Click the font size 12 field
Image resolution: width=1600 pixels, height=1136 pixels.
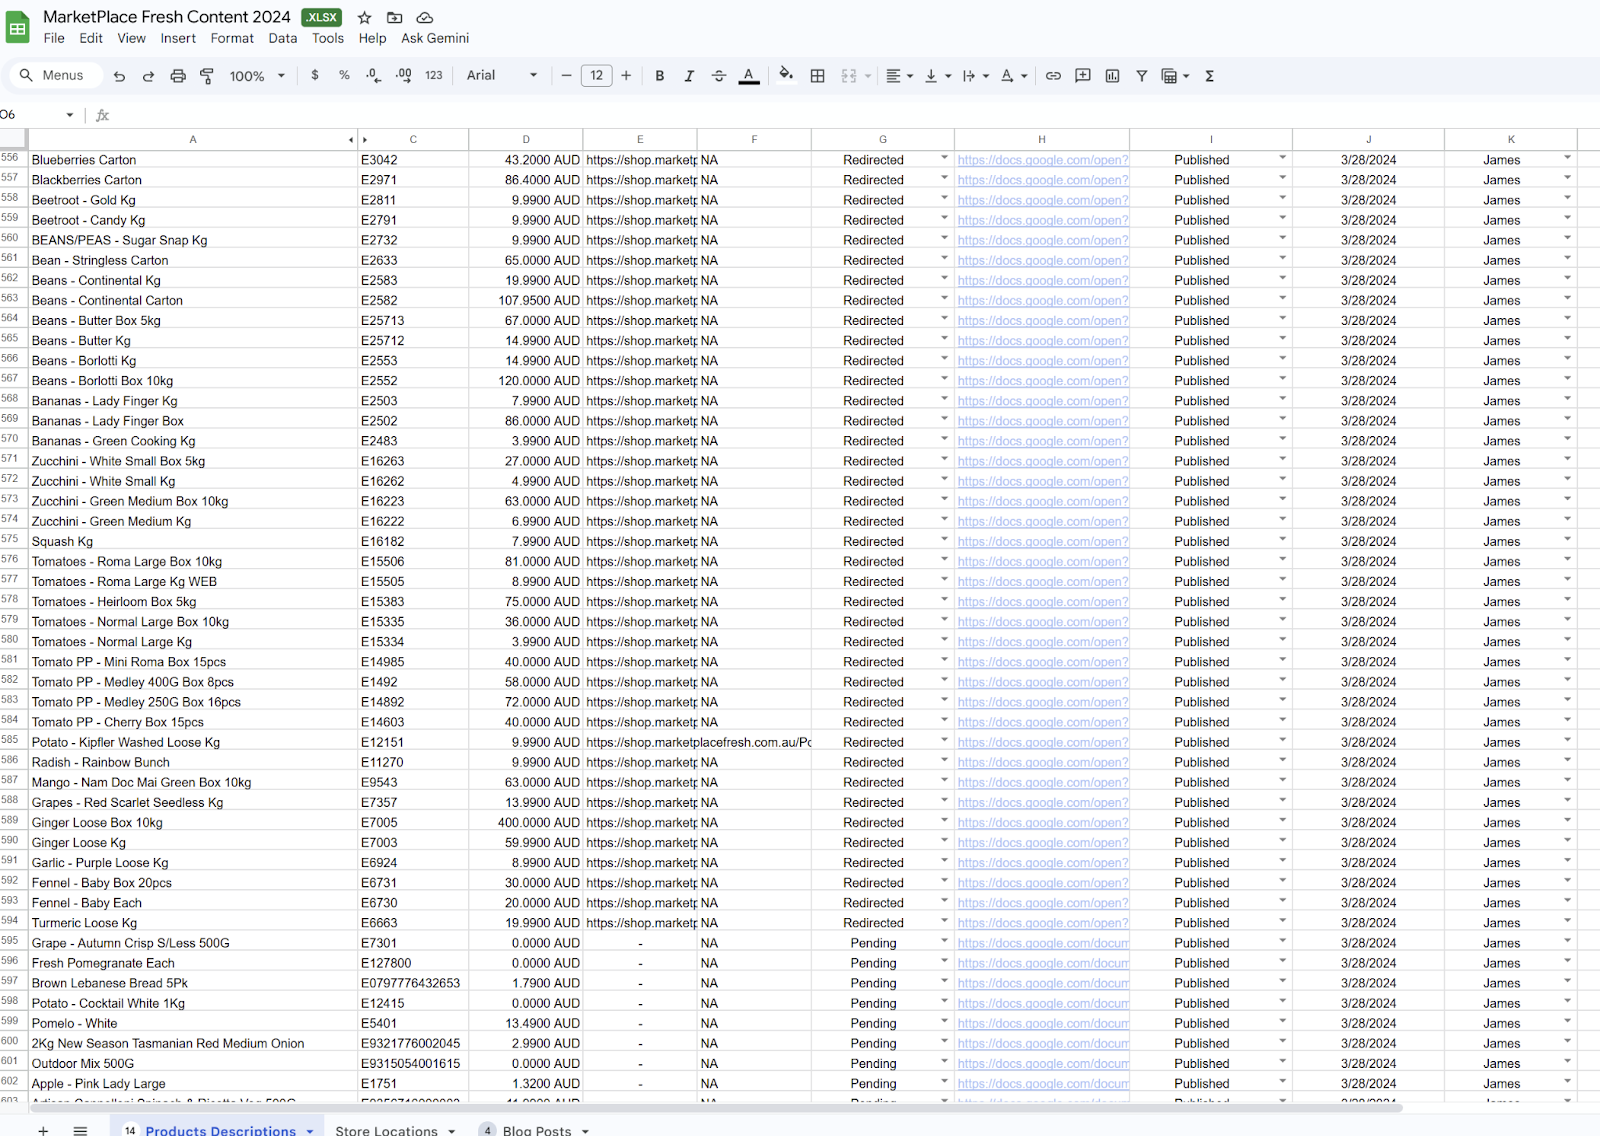(596, 75)
